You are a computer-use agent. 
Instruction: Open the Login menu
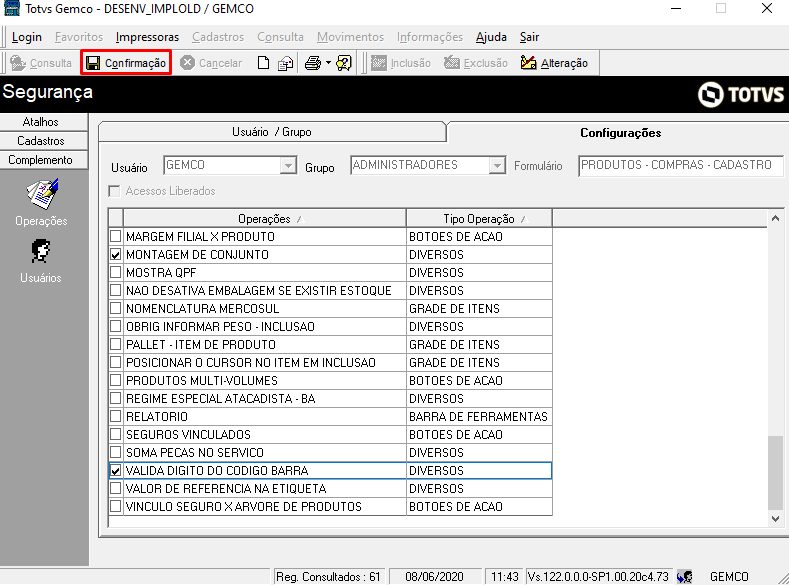[x=27, y=37]
